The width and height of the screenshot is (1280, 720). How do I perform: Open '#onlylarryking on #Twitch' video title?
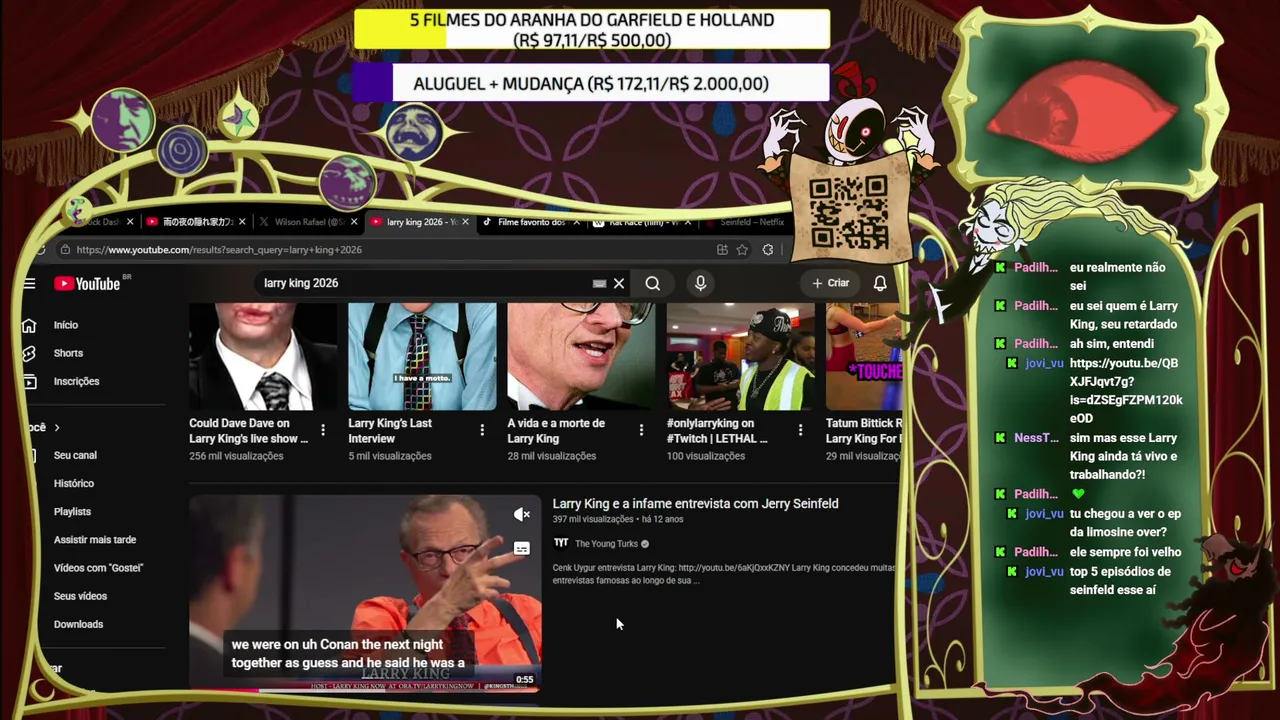(717, 431)
